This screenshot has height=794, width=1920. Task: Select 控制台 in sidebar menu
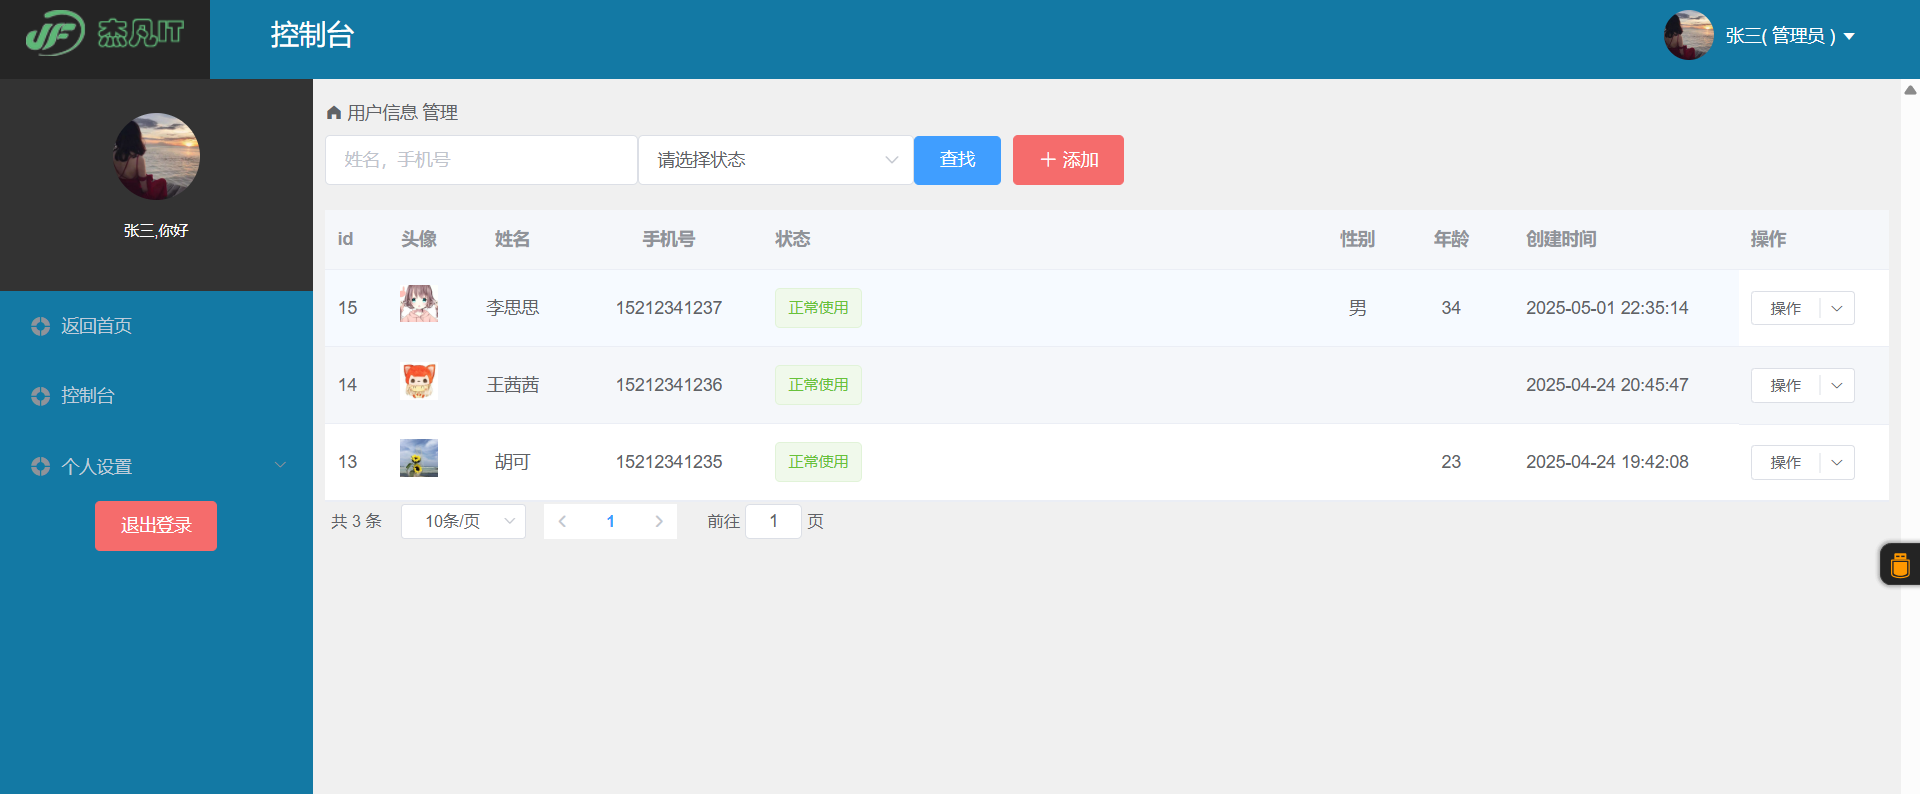[x=88, y=396]
